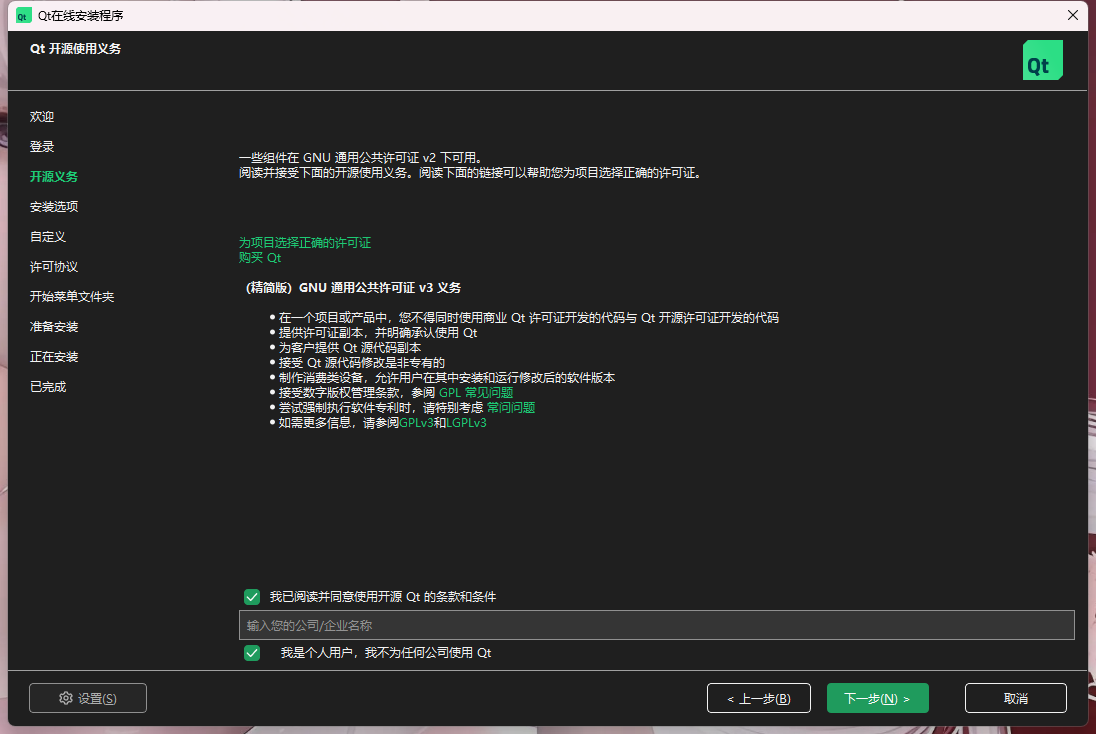Screen dimensions: 1096x734
Task: Close the Qt online installer window
Action: coord(1073,15)
